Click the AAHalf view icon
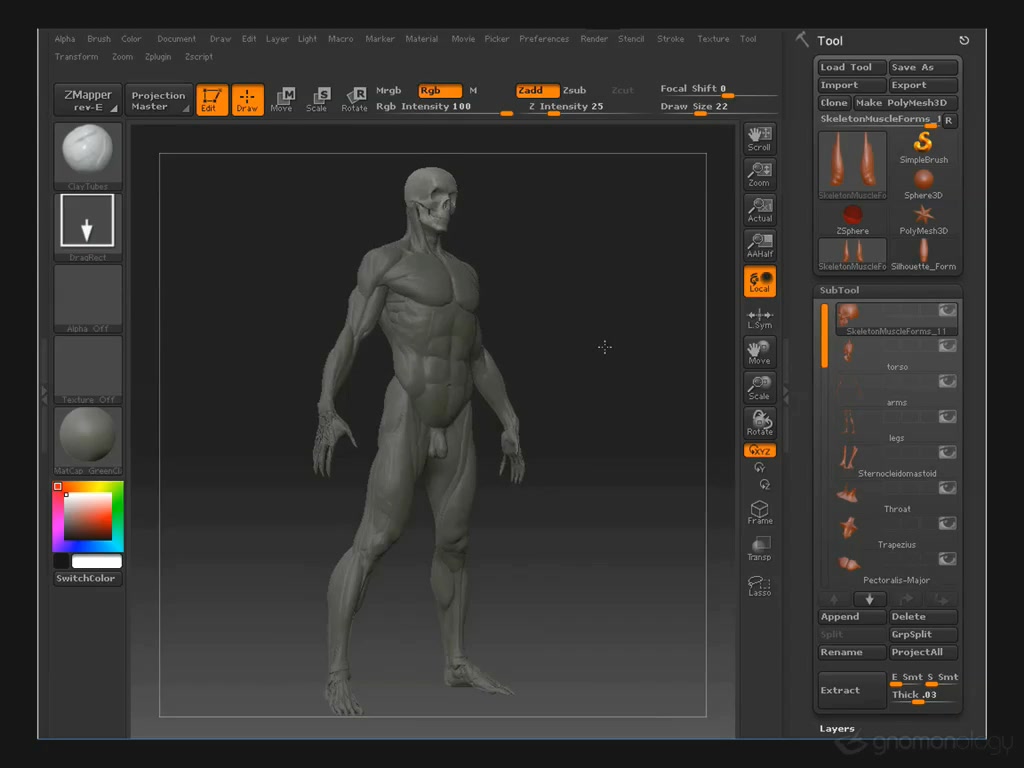 click(x=759, y=245)
